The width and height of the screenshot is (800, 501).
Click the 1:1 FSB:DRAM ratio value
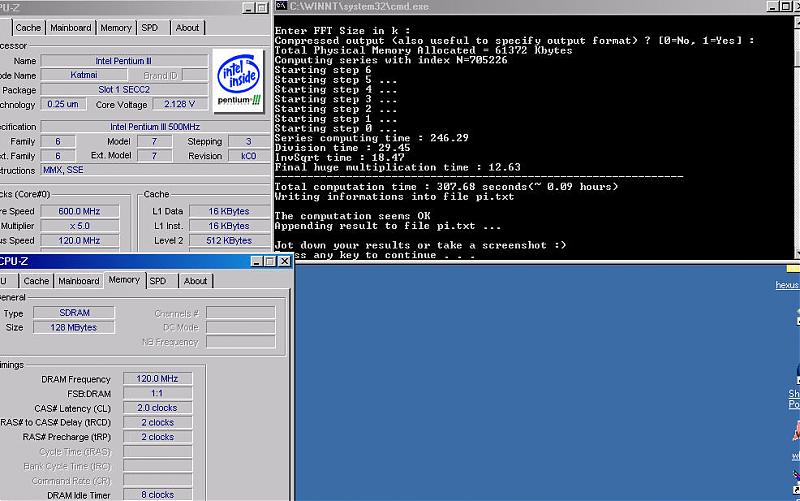(x=158, y=393)
